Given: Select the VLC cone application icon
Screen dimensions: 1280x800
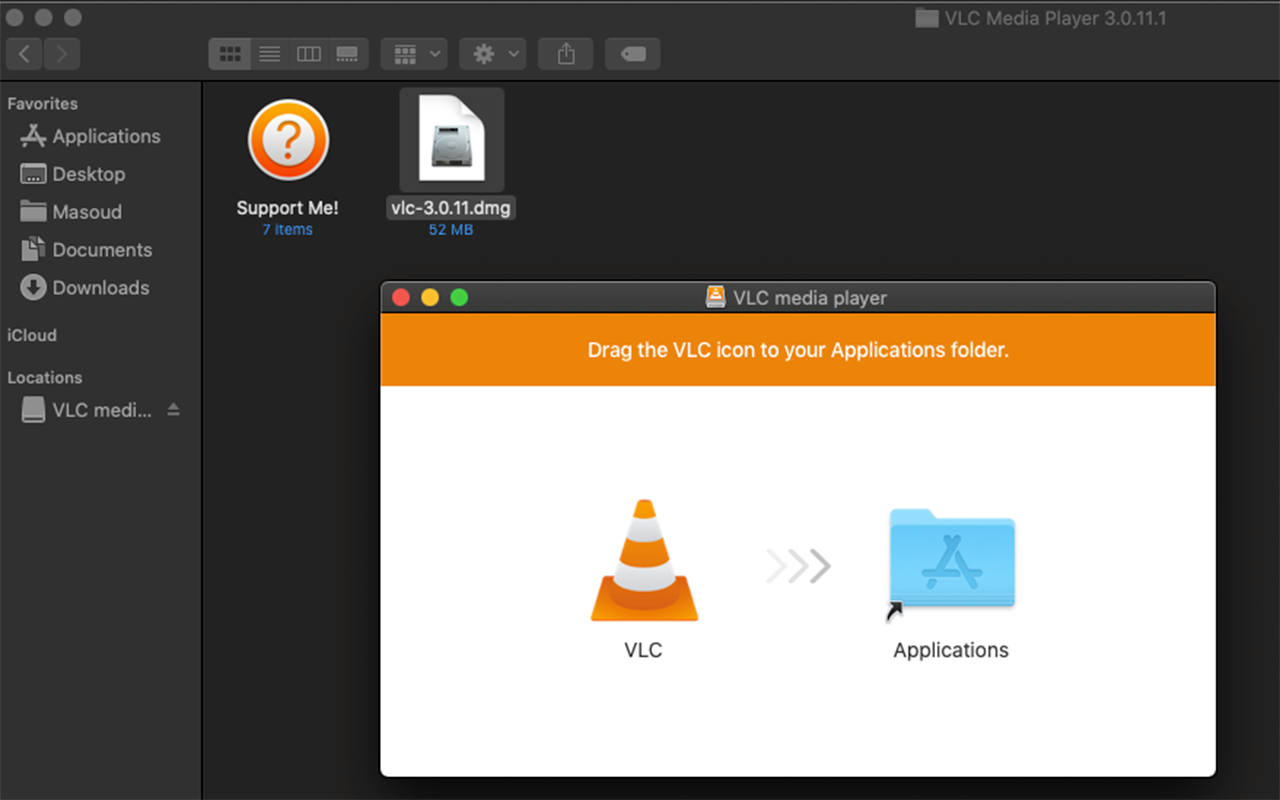Looking at the screenshot, I should coord(644,561).
